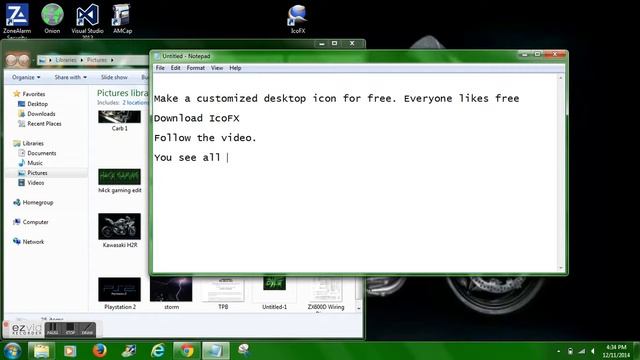Screen dimensions: 640x360
Task: Click the pinned taskbar icon beside Firefox
Action: pos(129,351)
